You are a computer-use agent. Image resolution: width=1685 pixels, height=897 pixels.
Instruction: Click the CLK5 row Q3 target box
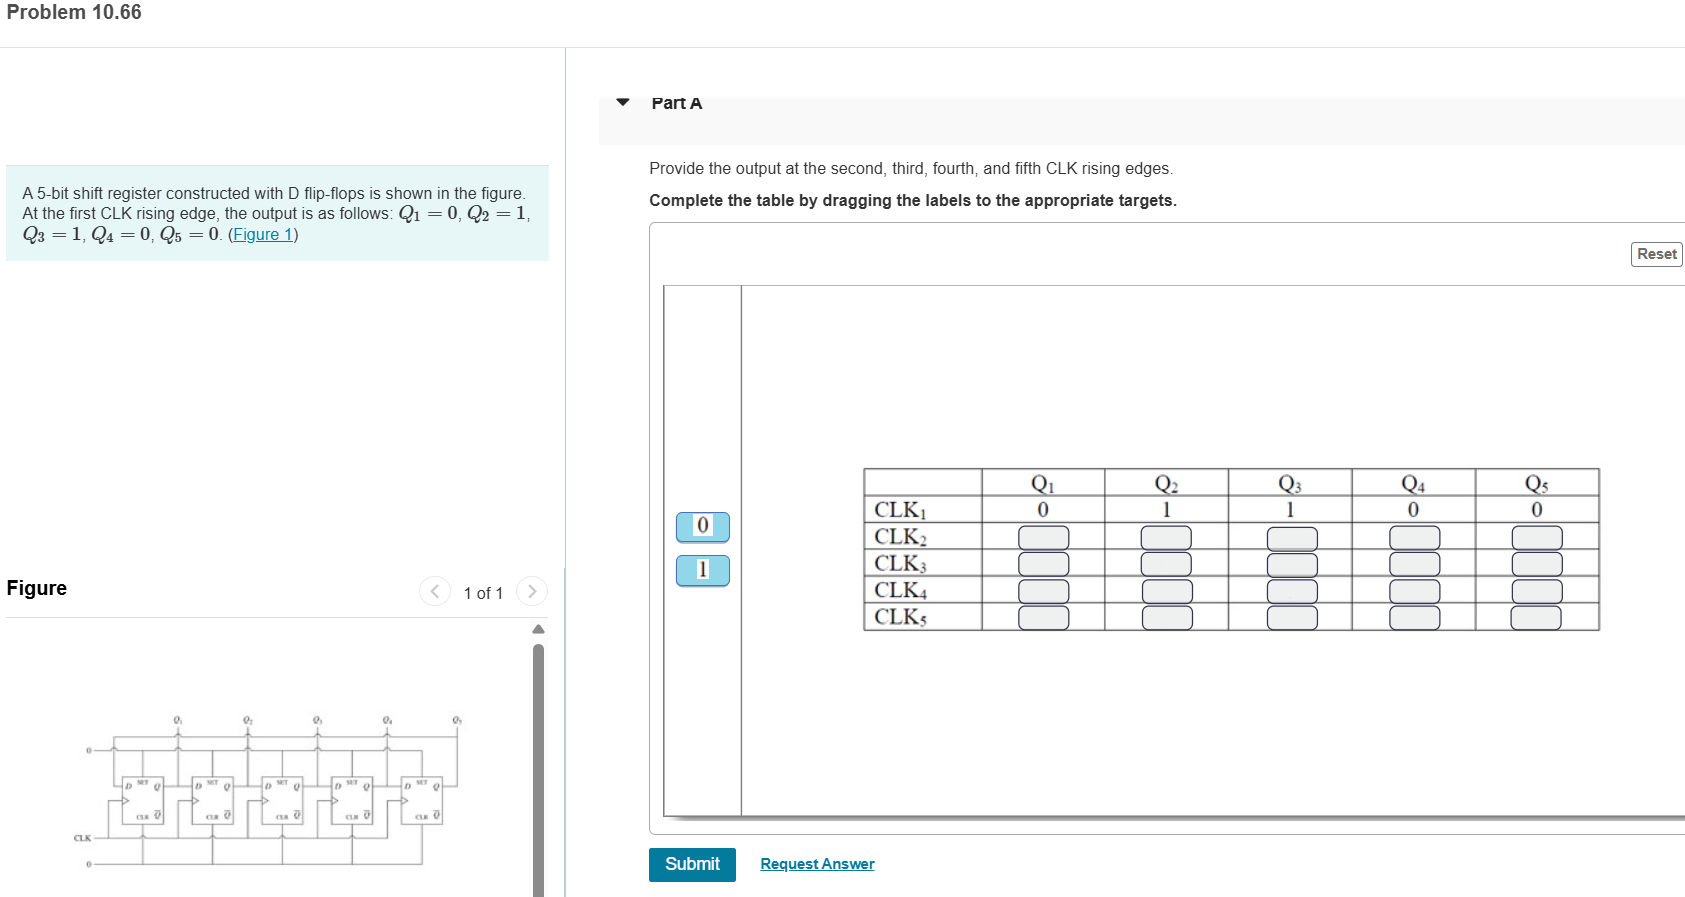[x=1291, y=617]
